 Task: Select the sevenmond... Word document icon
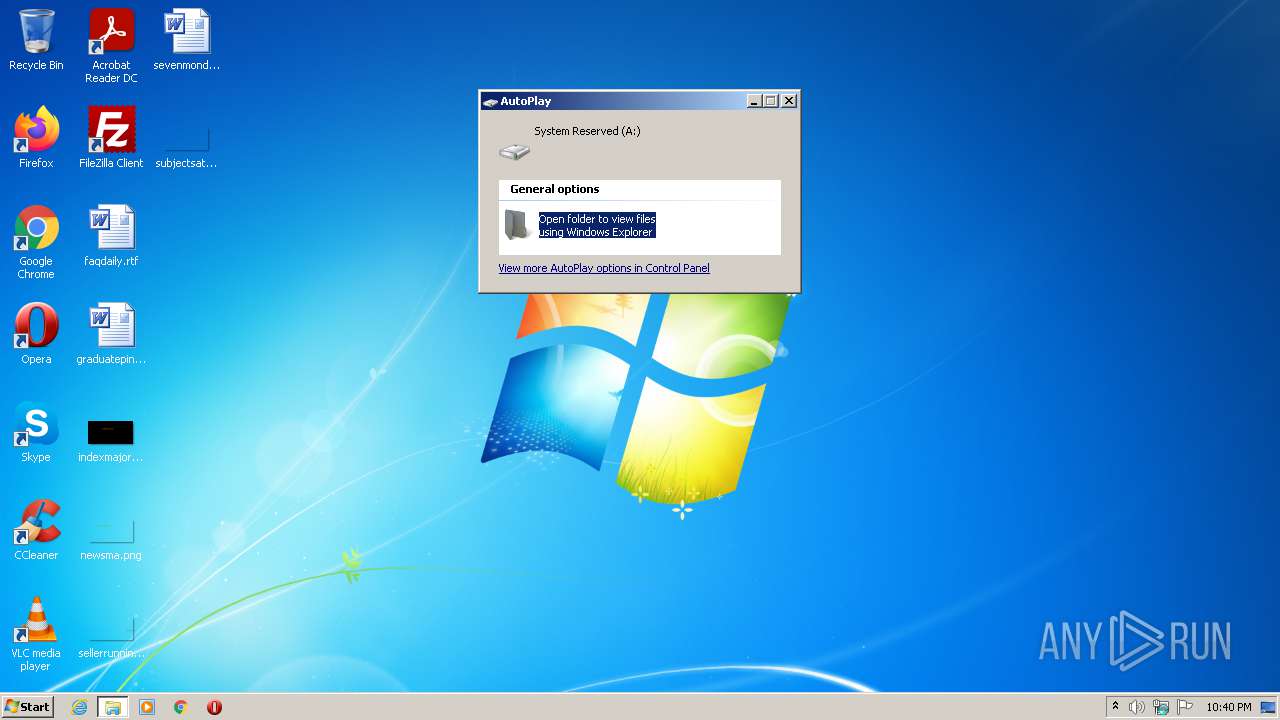pos(187,40)
